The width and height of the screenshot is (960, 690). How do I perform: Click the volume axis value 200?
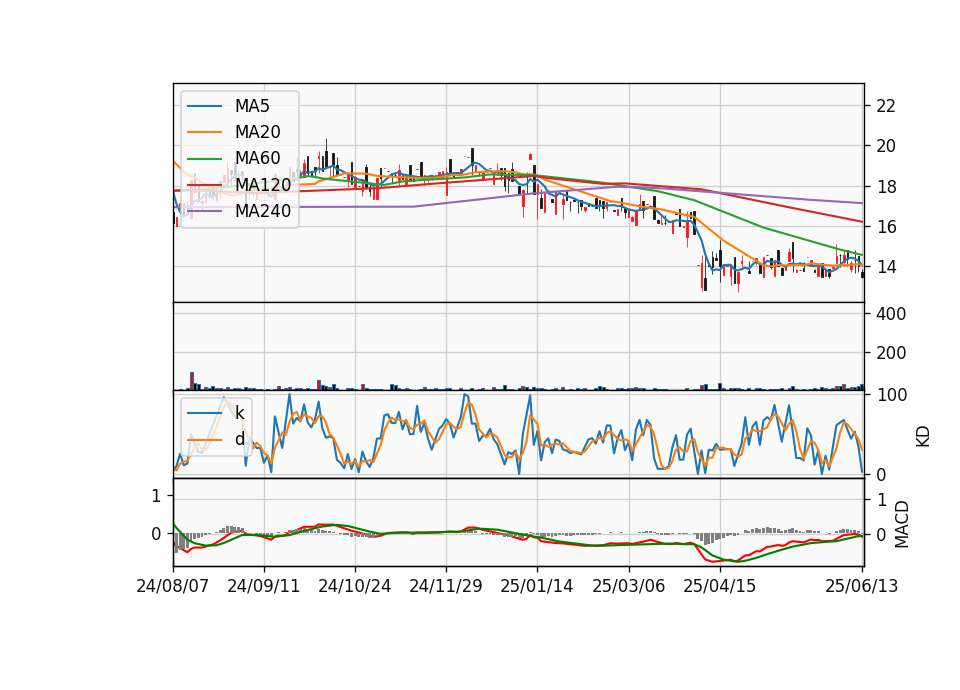891,353
